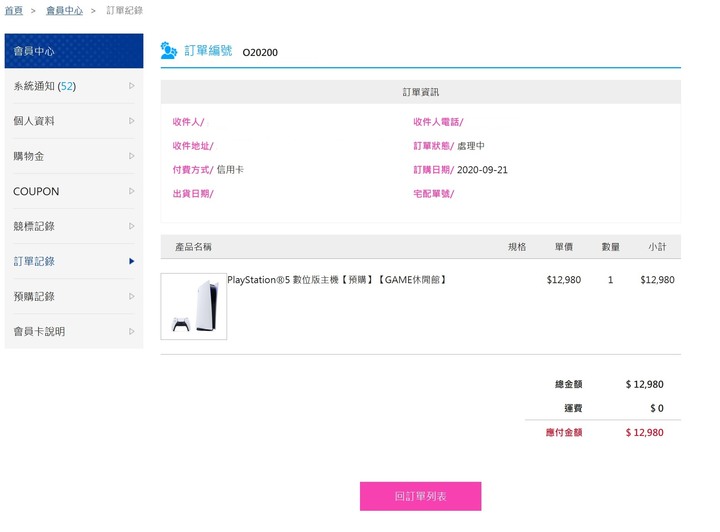
Task: Open 預購記錄 sidebar item
Action: (x=74, y=297)
